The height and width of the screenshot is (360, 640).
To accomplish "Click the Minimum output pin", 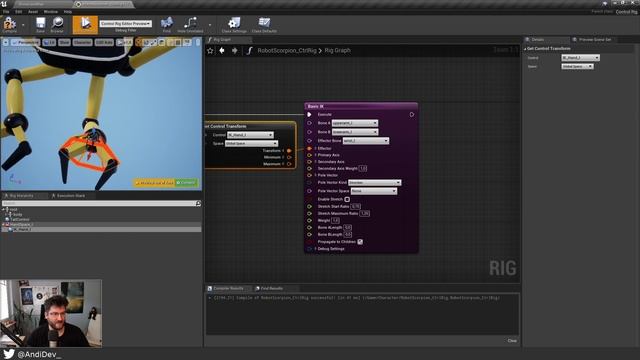I will point(289,157).
